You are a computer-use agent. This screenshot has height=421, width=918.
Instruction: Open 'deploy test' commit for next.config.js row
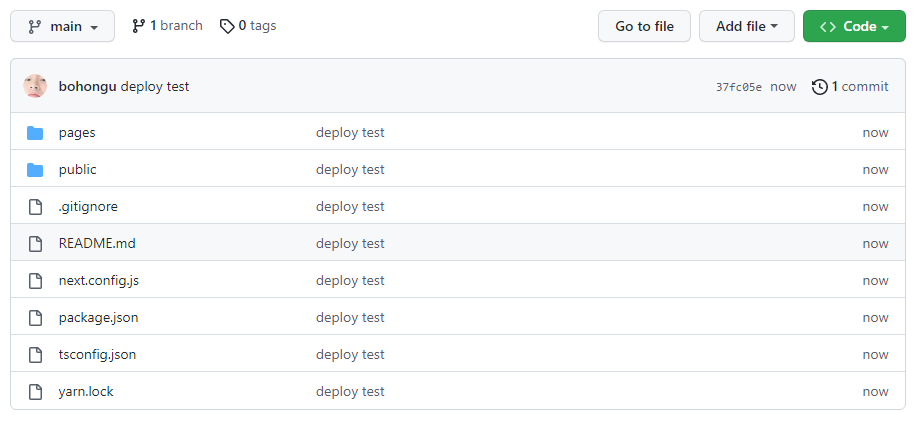coord(350,280)
